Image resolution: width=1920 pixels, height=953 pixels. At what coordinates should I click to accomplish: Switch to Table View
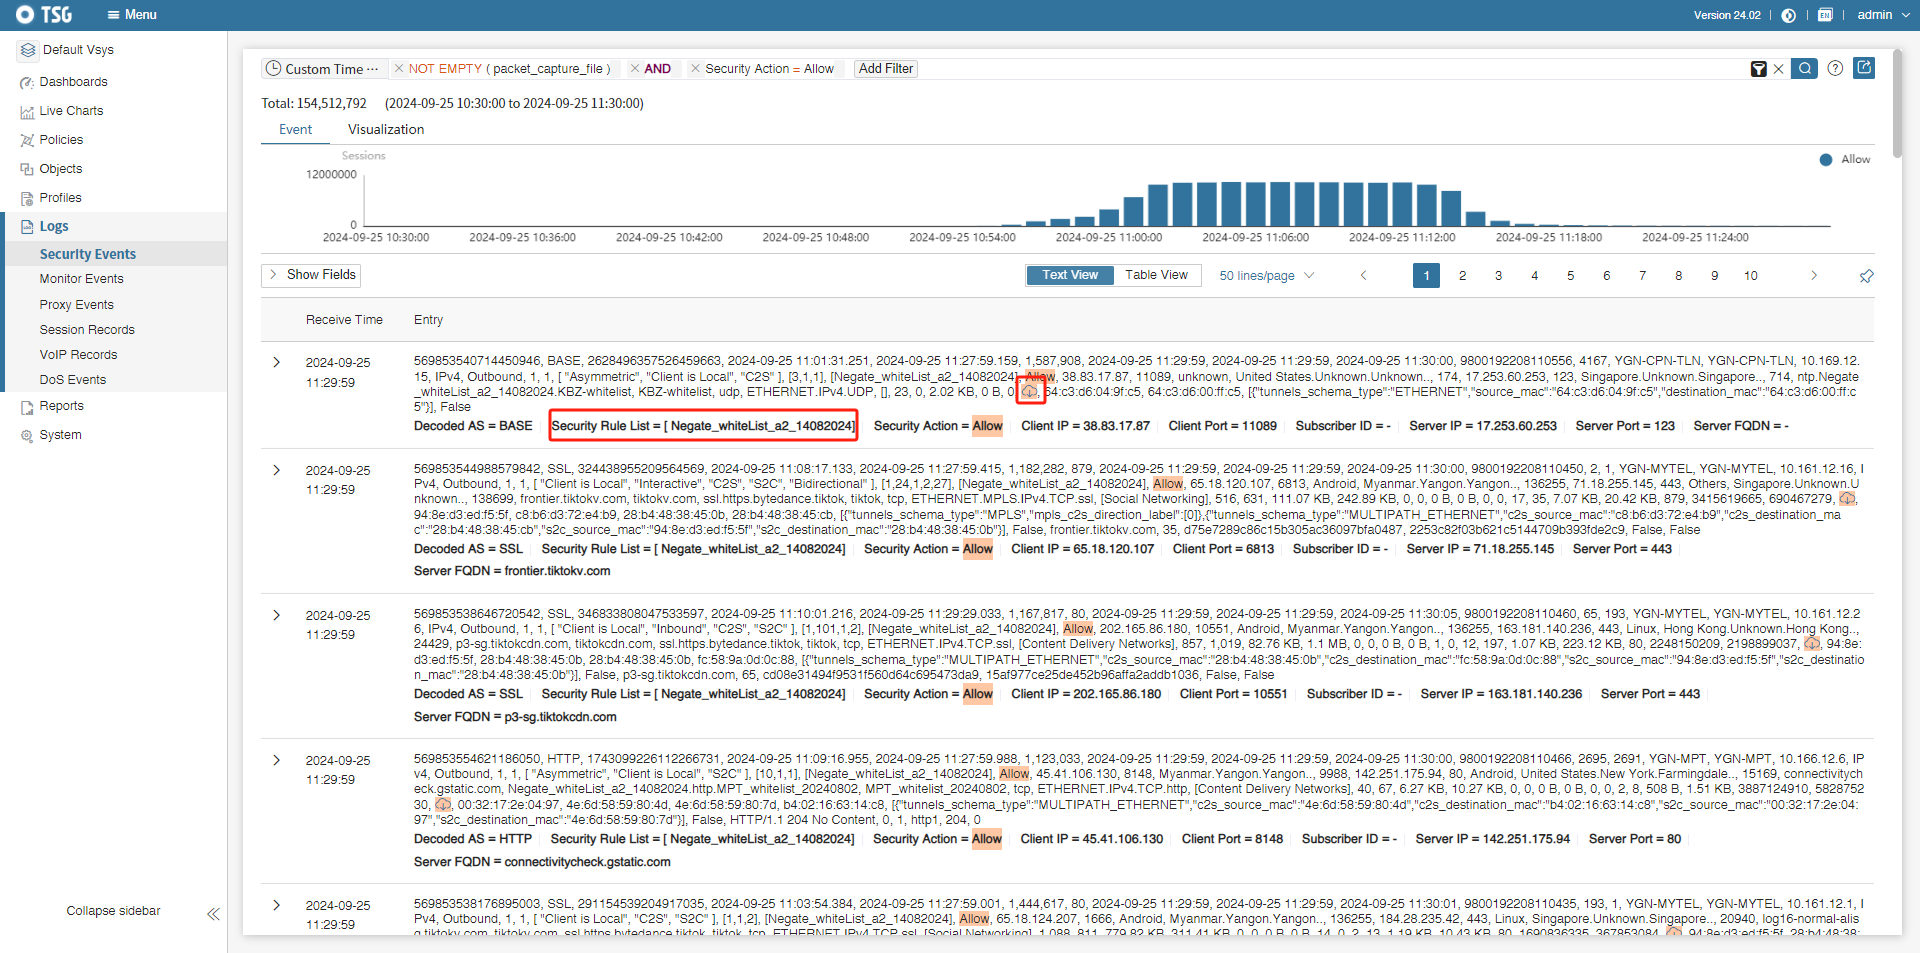point(1156,275)
